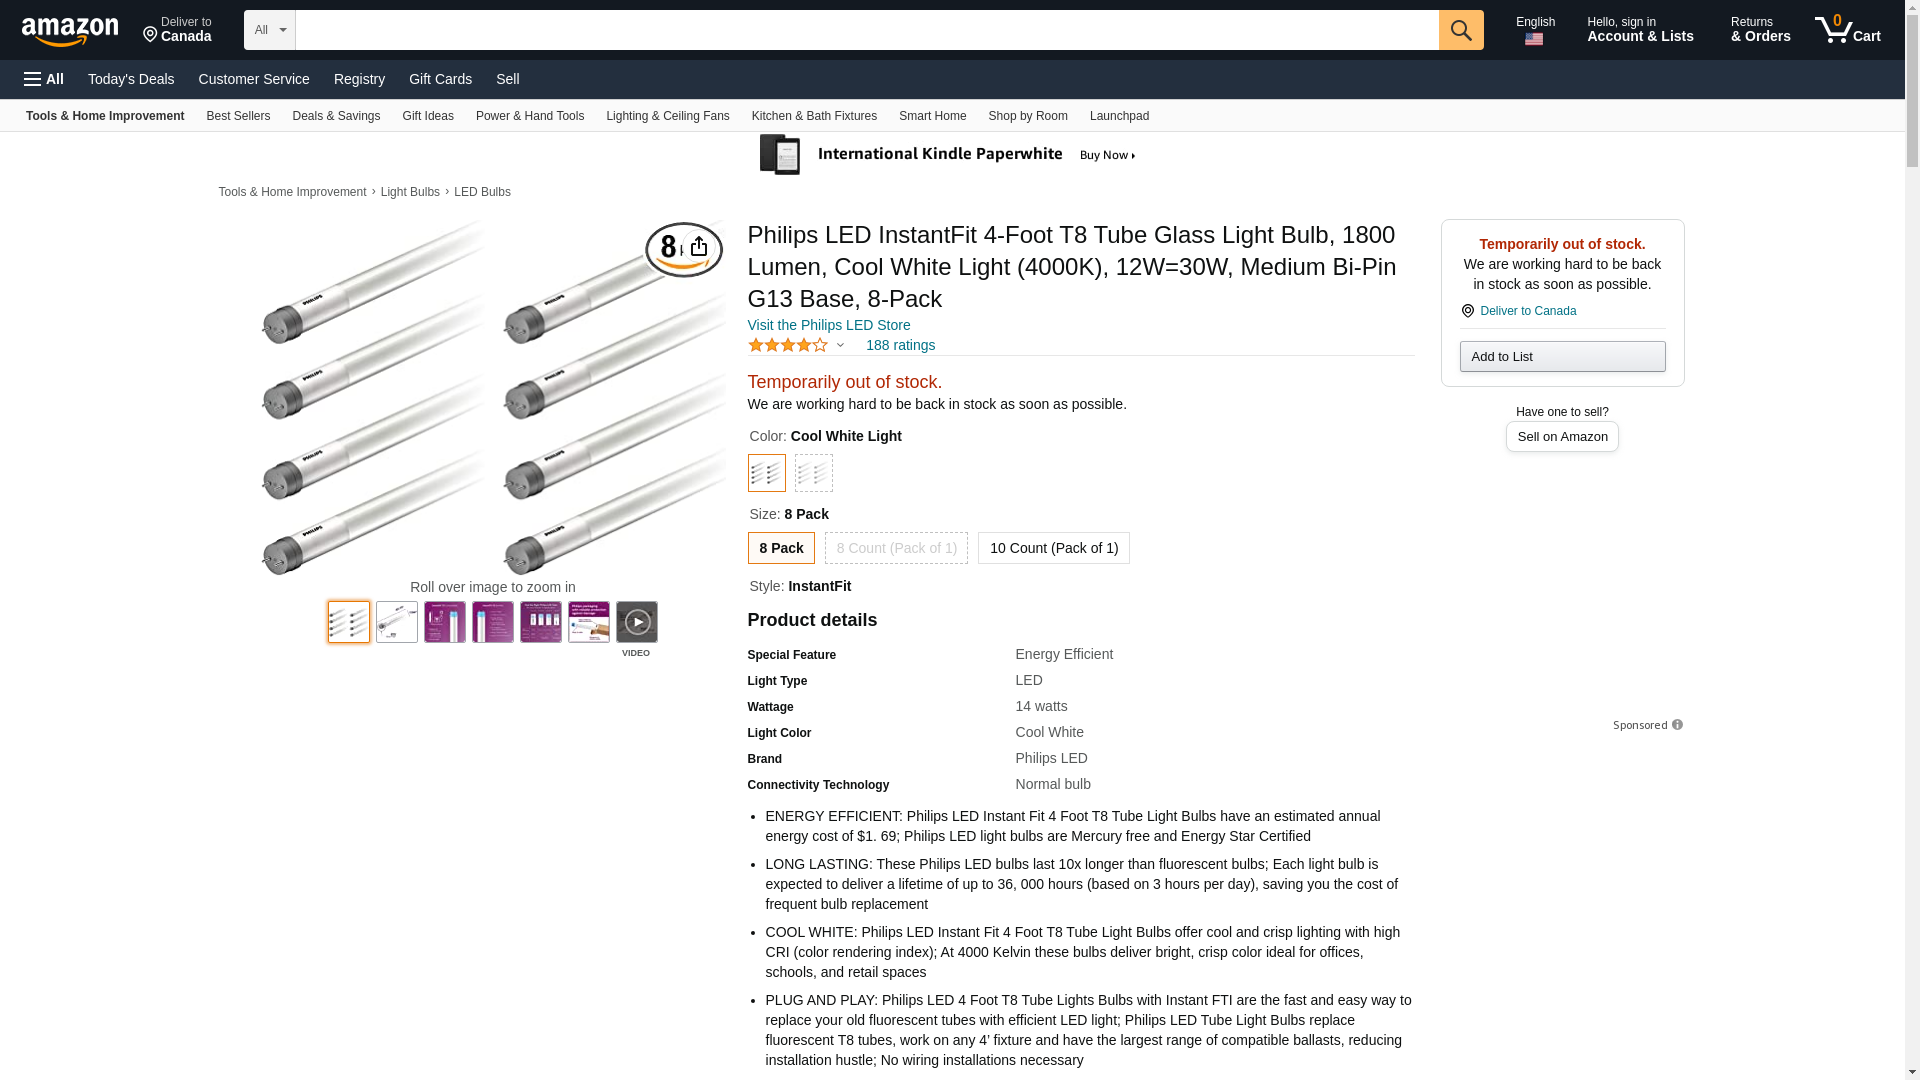Choose the second color swatch option

pos(814,473)
